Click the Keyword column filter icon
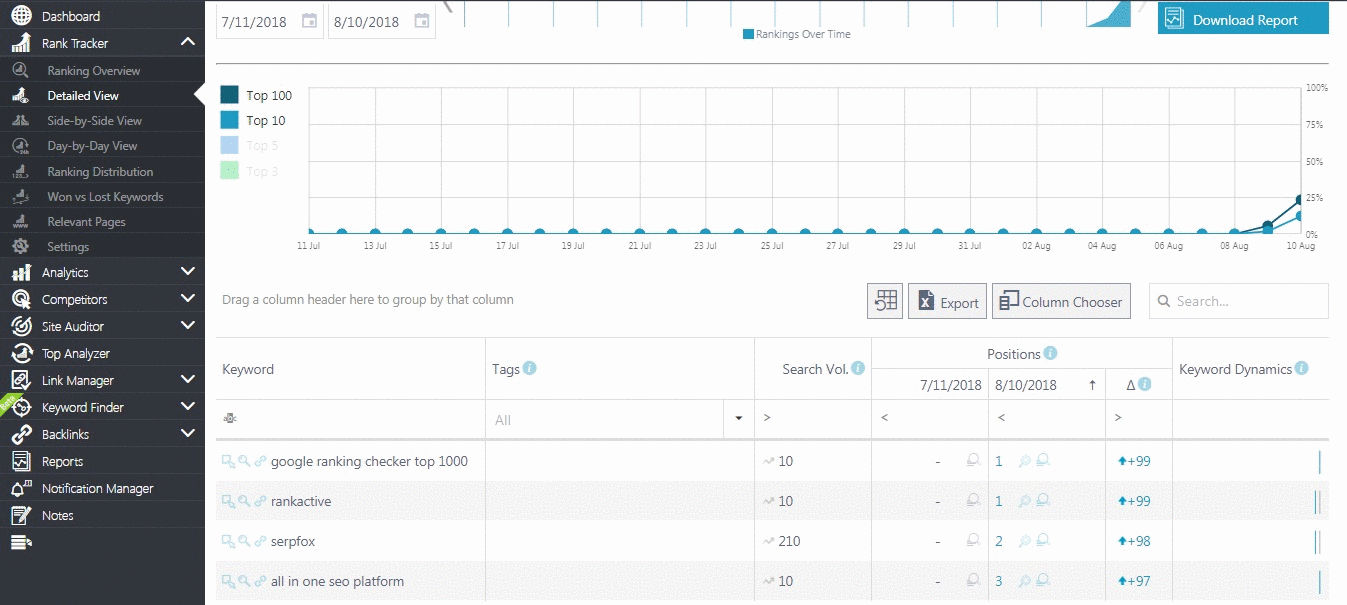This screenshot has width=1347, height=605. coord(228,419)
